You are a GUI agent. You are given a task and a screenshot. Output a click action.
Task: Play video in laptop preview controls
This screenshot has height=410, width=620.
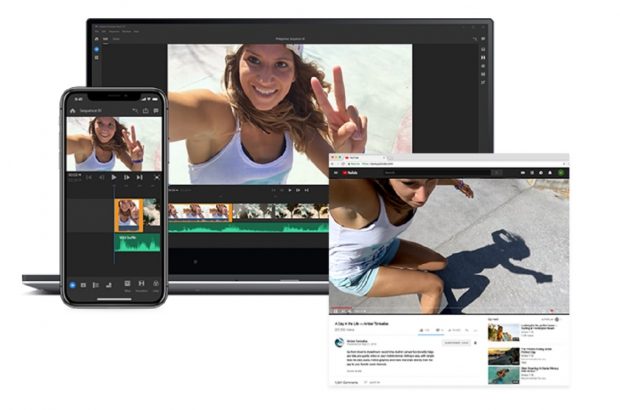coord(290,190)
